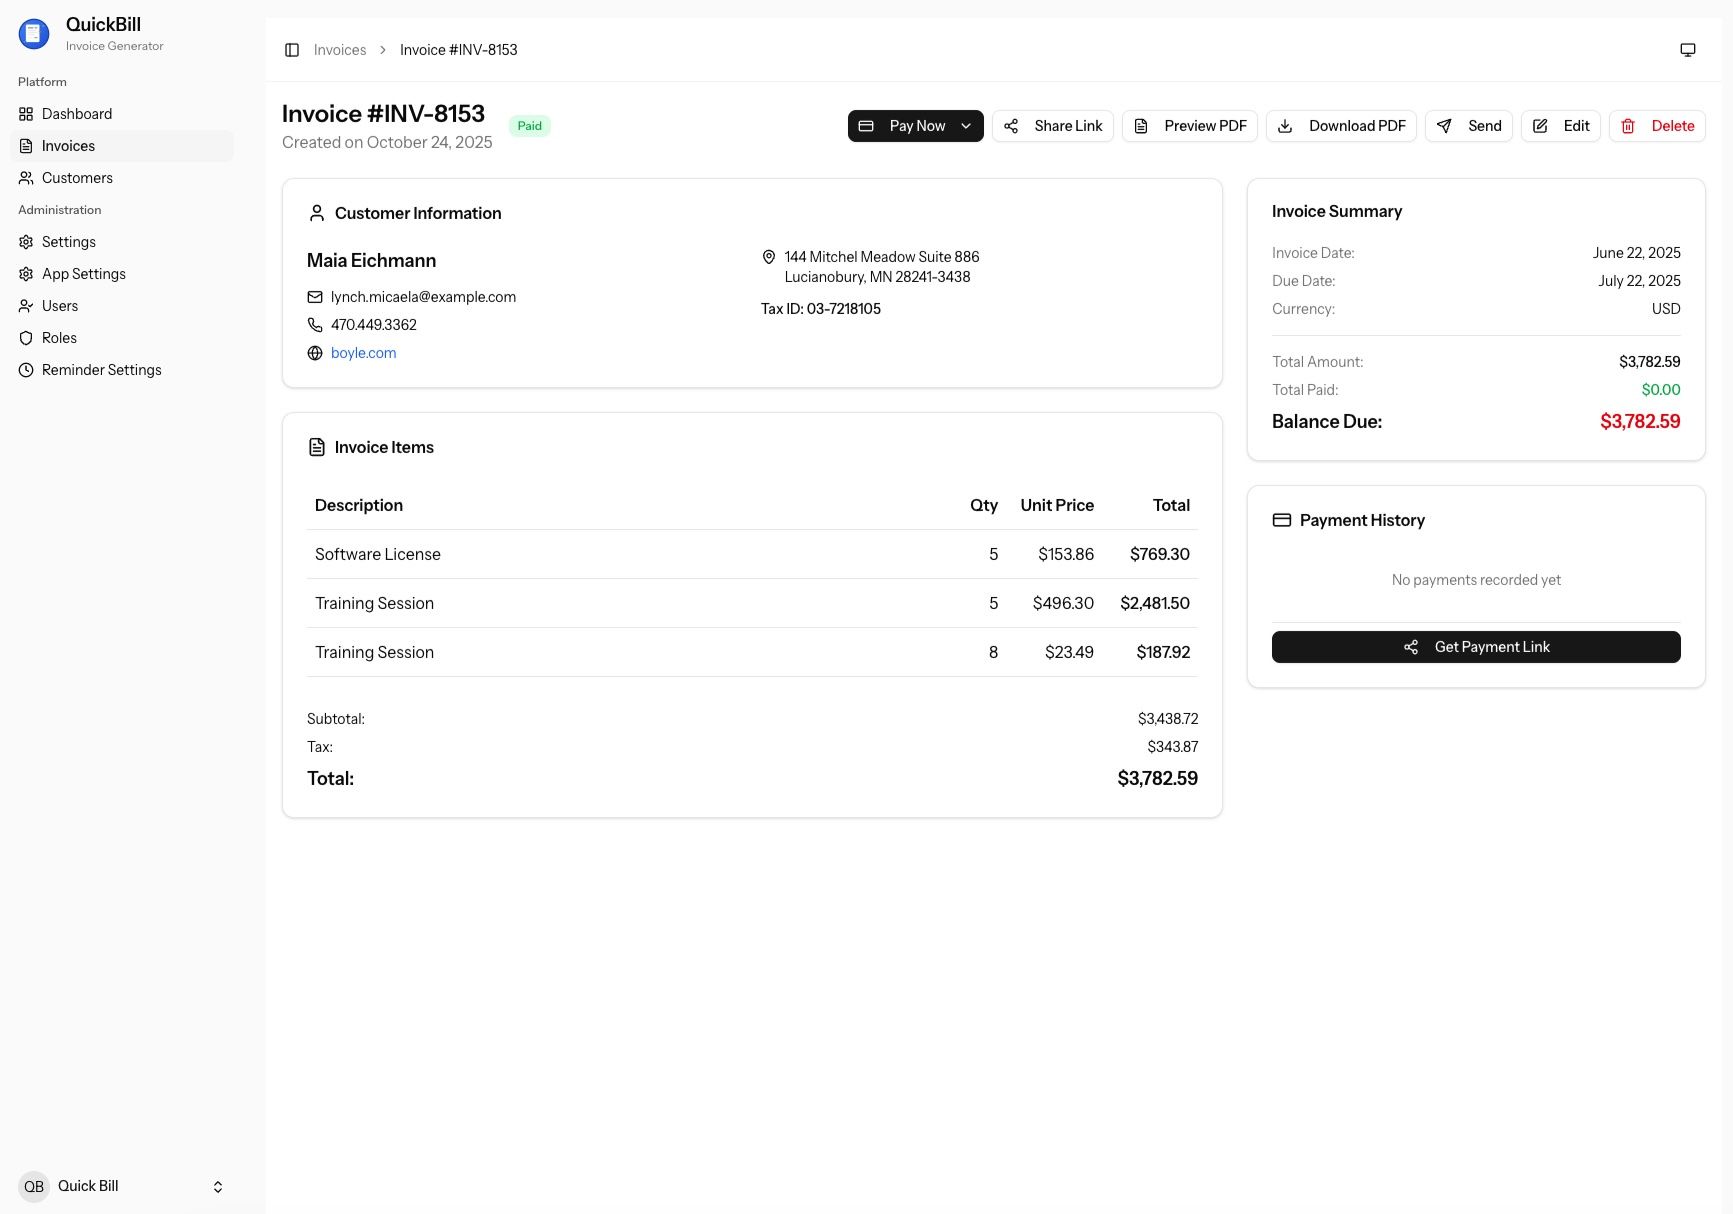
Task: Open the boyle.com website link
Action: click(x=363, y=353)
